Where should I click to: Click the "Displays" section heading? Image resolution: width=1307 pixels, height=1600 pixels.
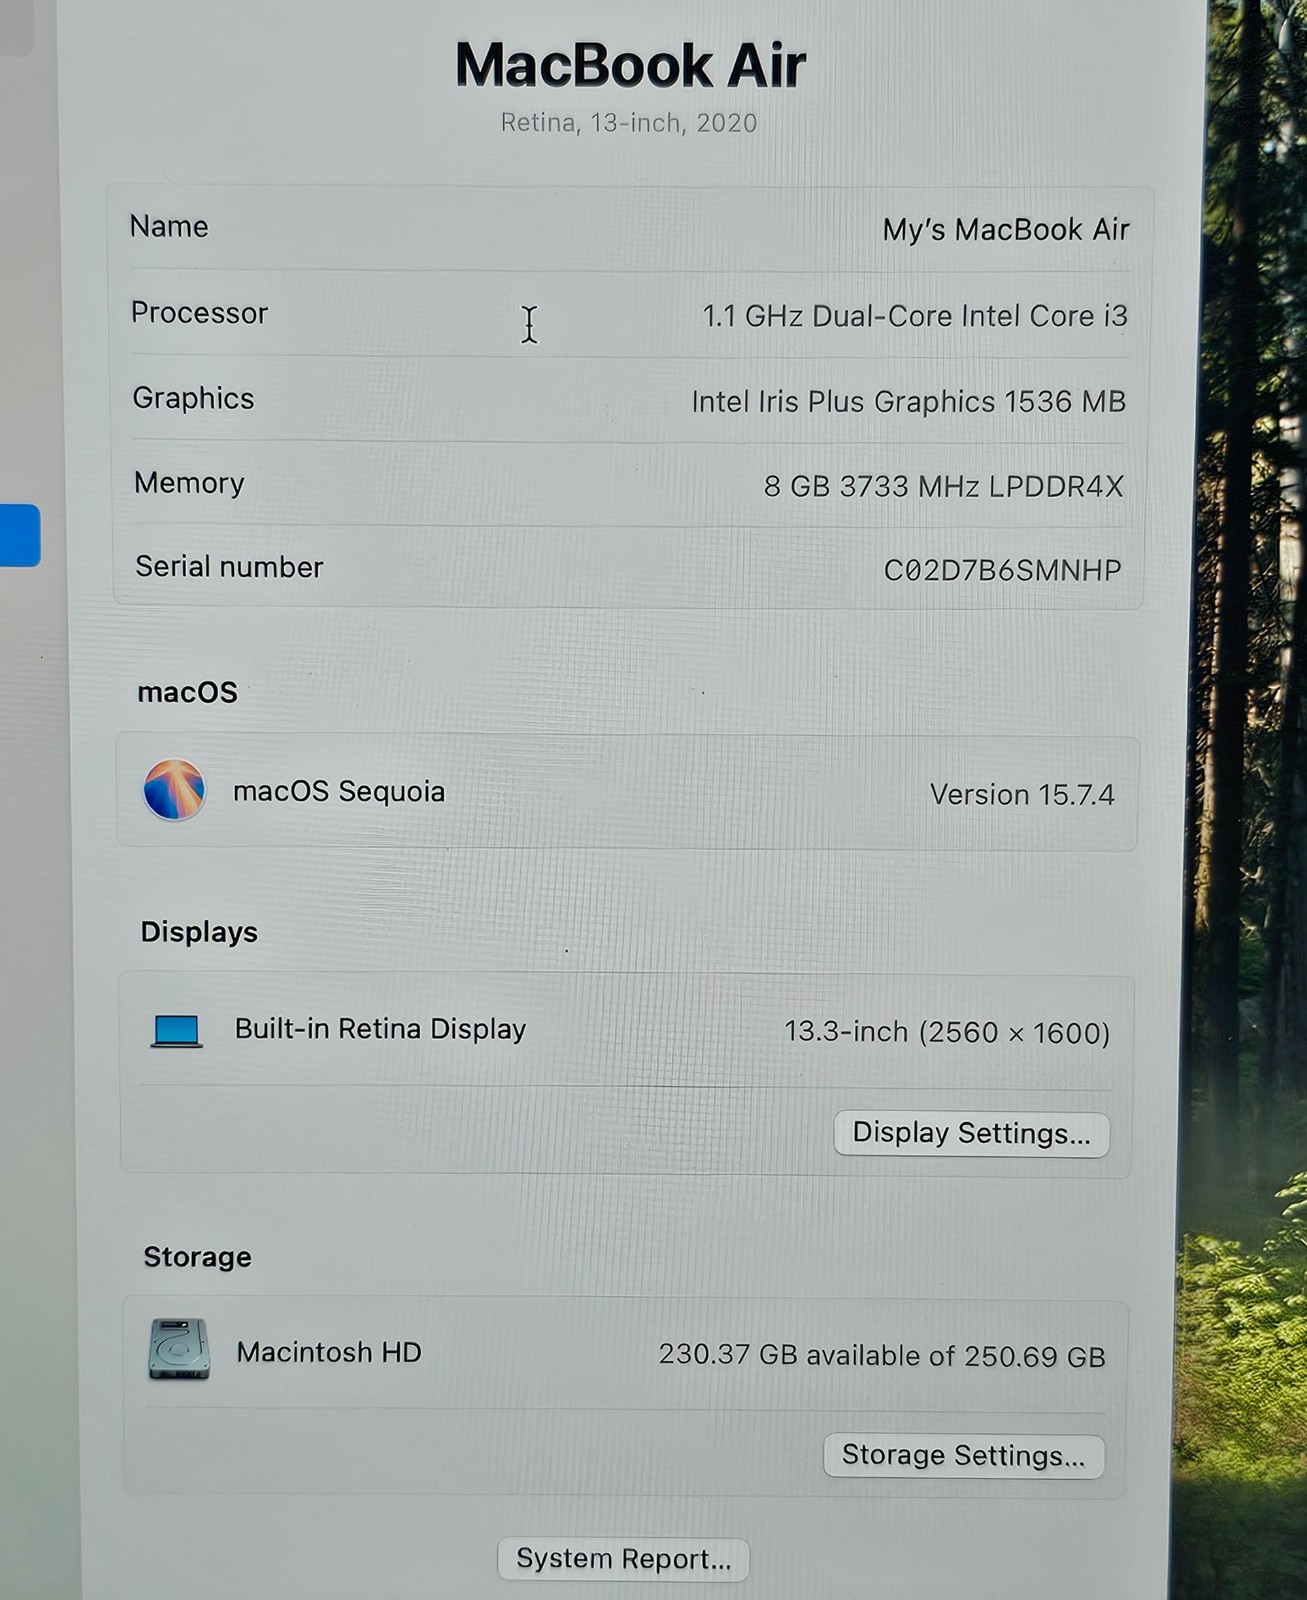199,932
